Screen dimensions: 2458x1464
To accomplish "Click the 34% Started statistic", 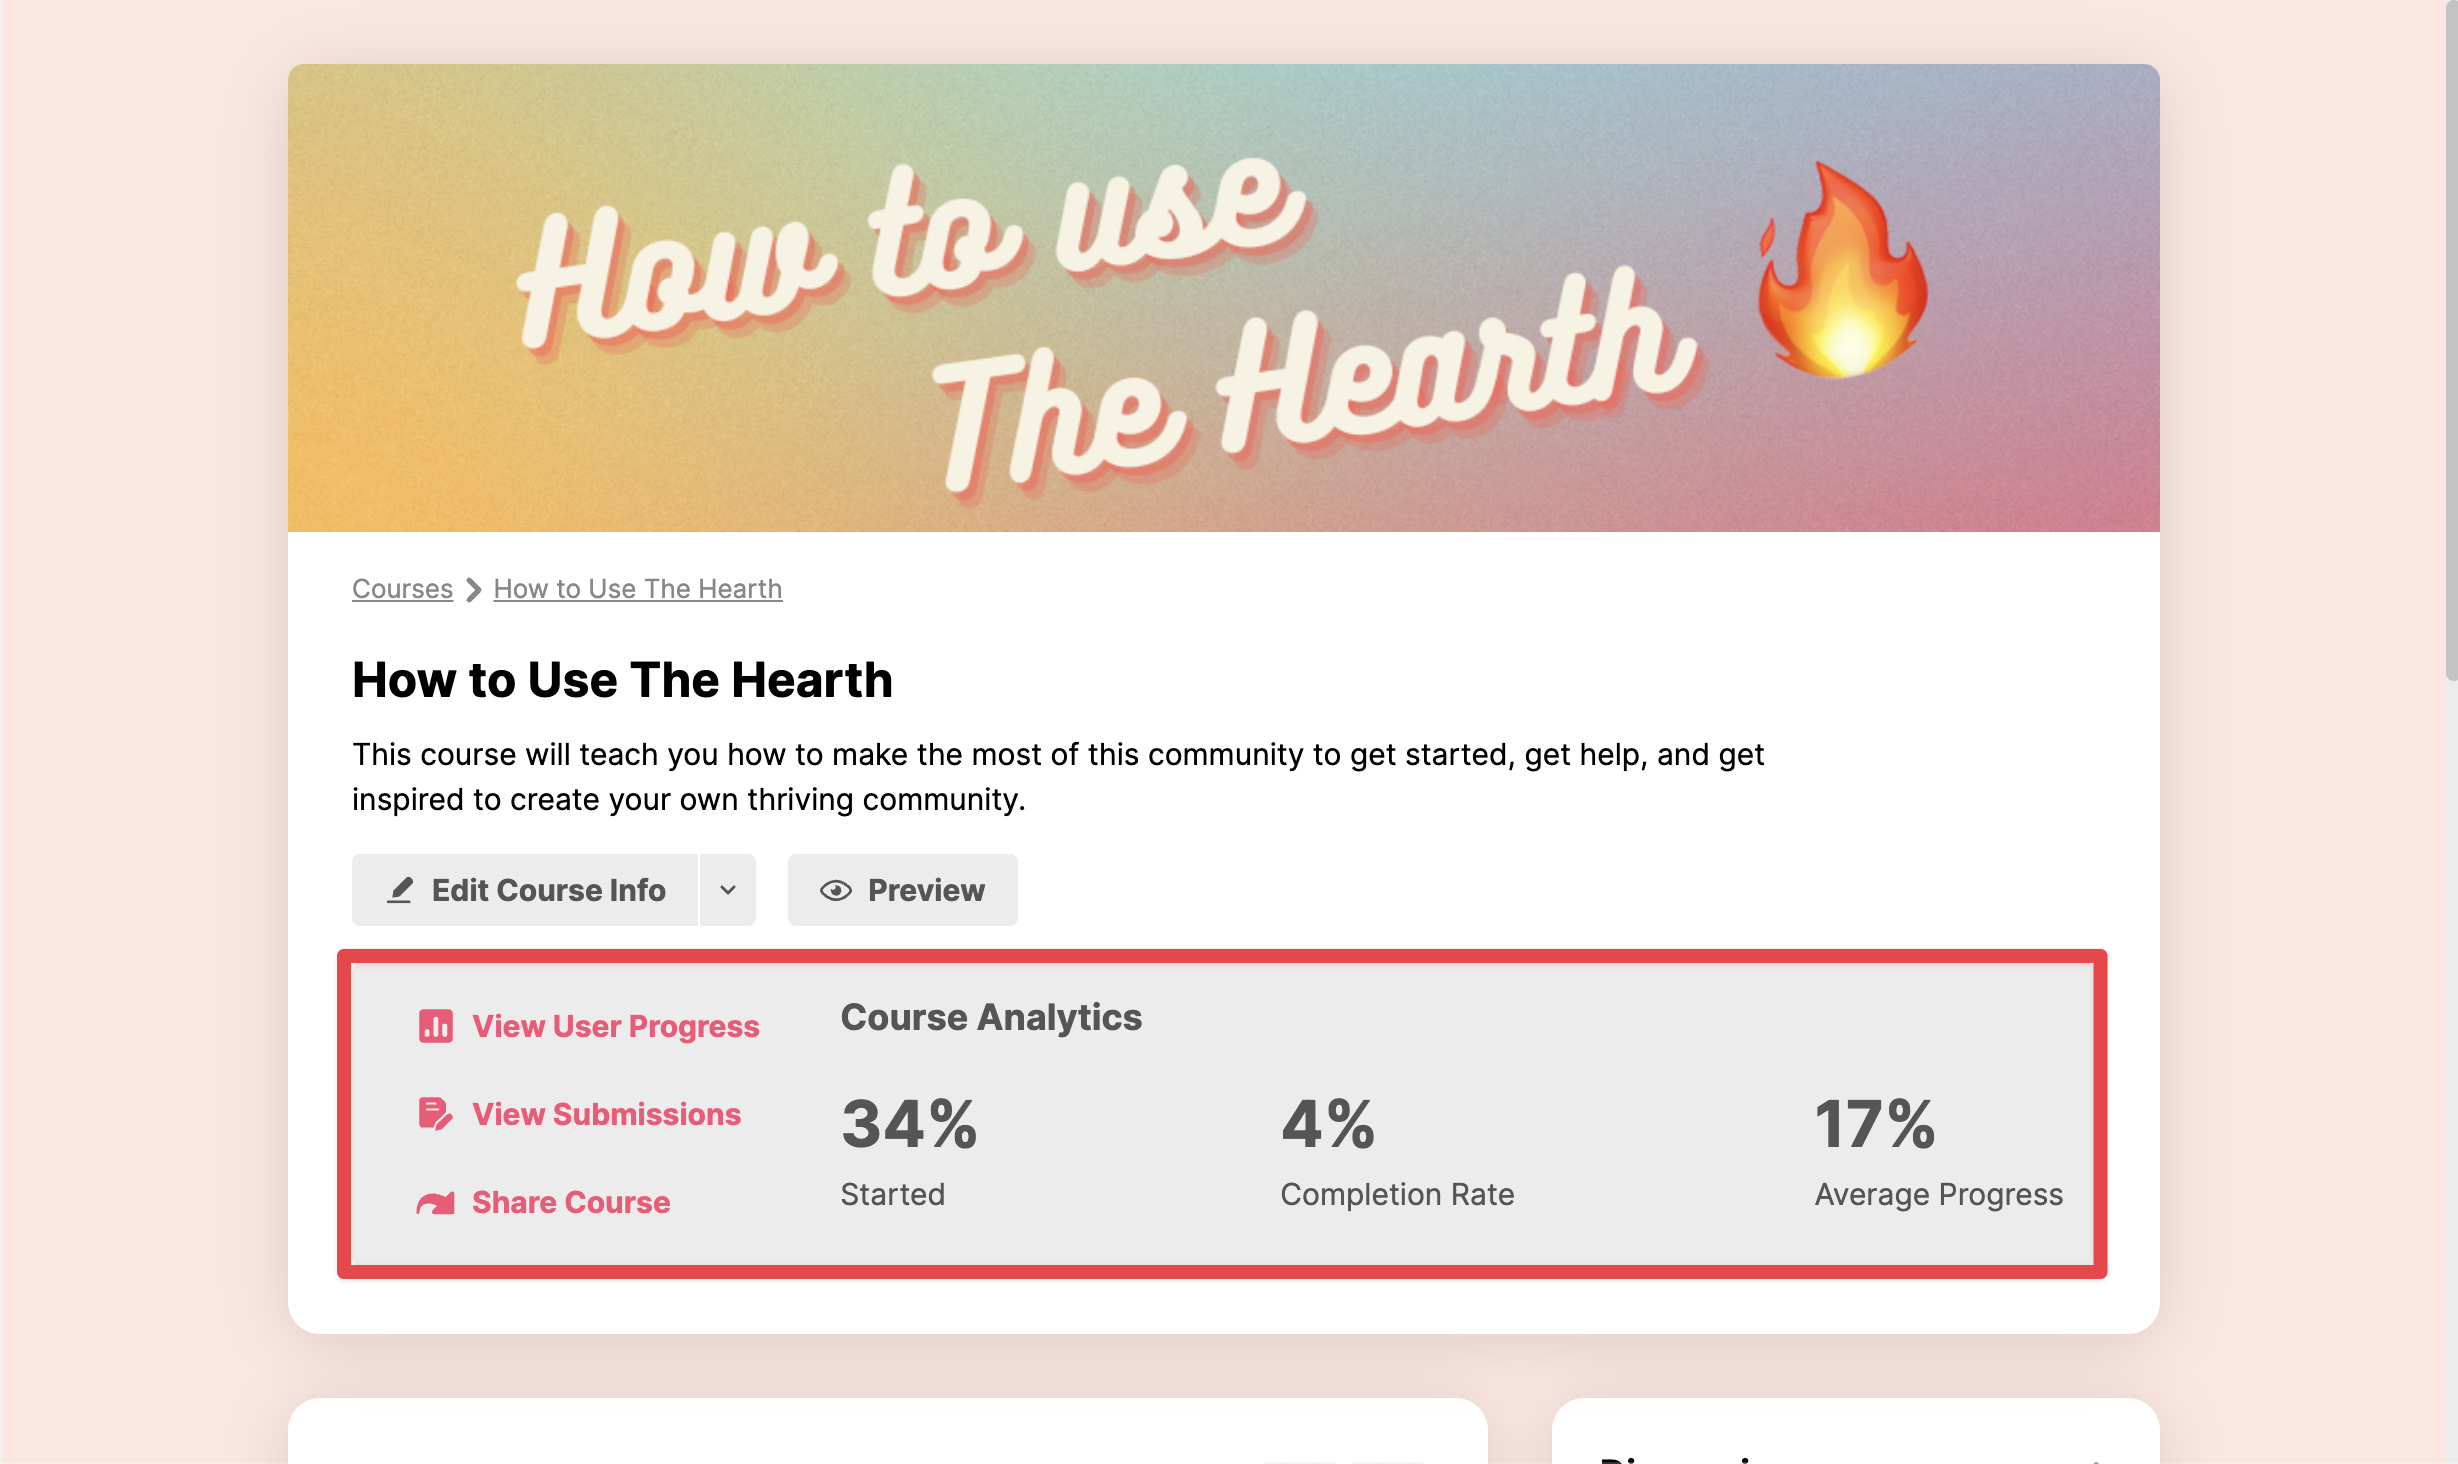I will (909, 1150).
